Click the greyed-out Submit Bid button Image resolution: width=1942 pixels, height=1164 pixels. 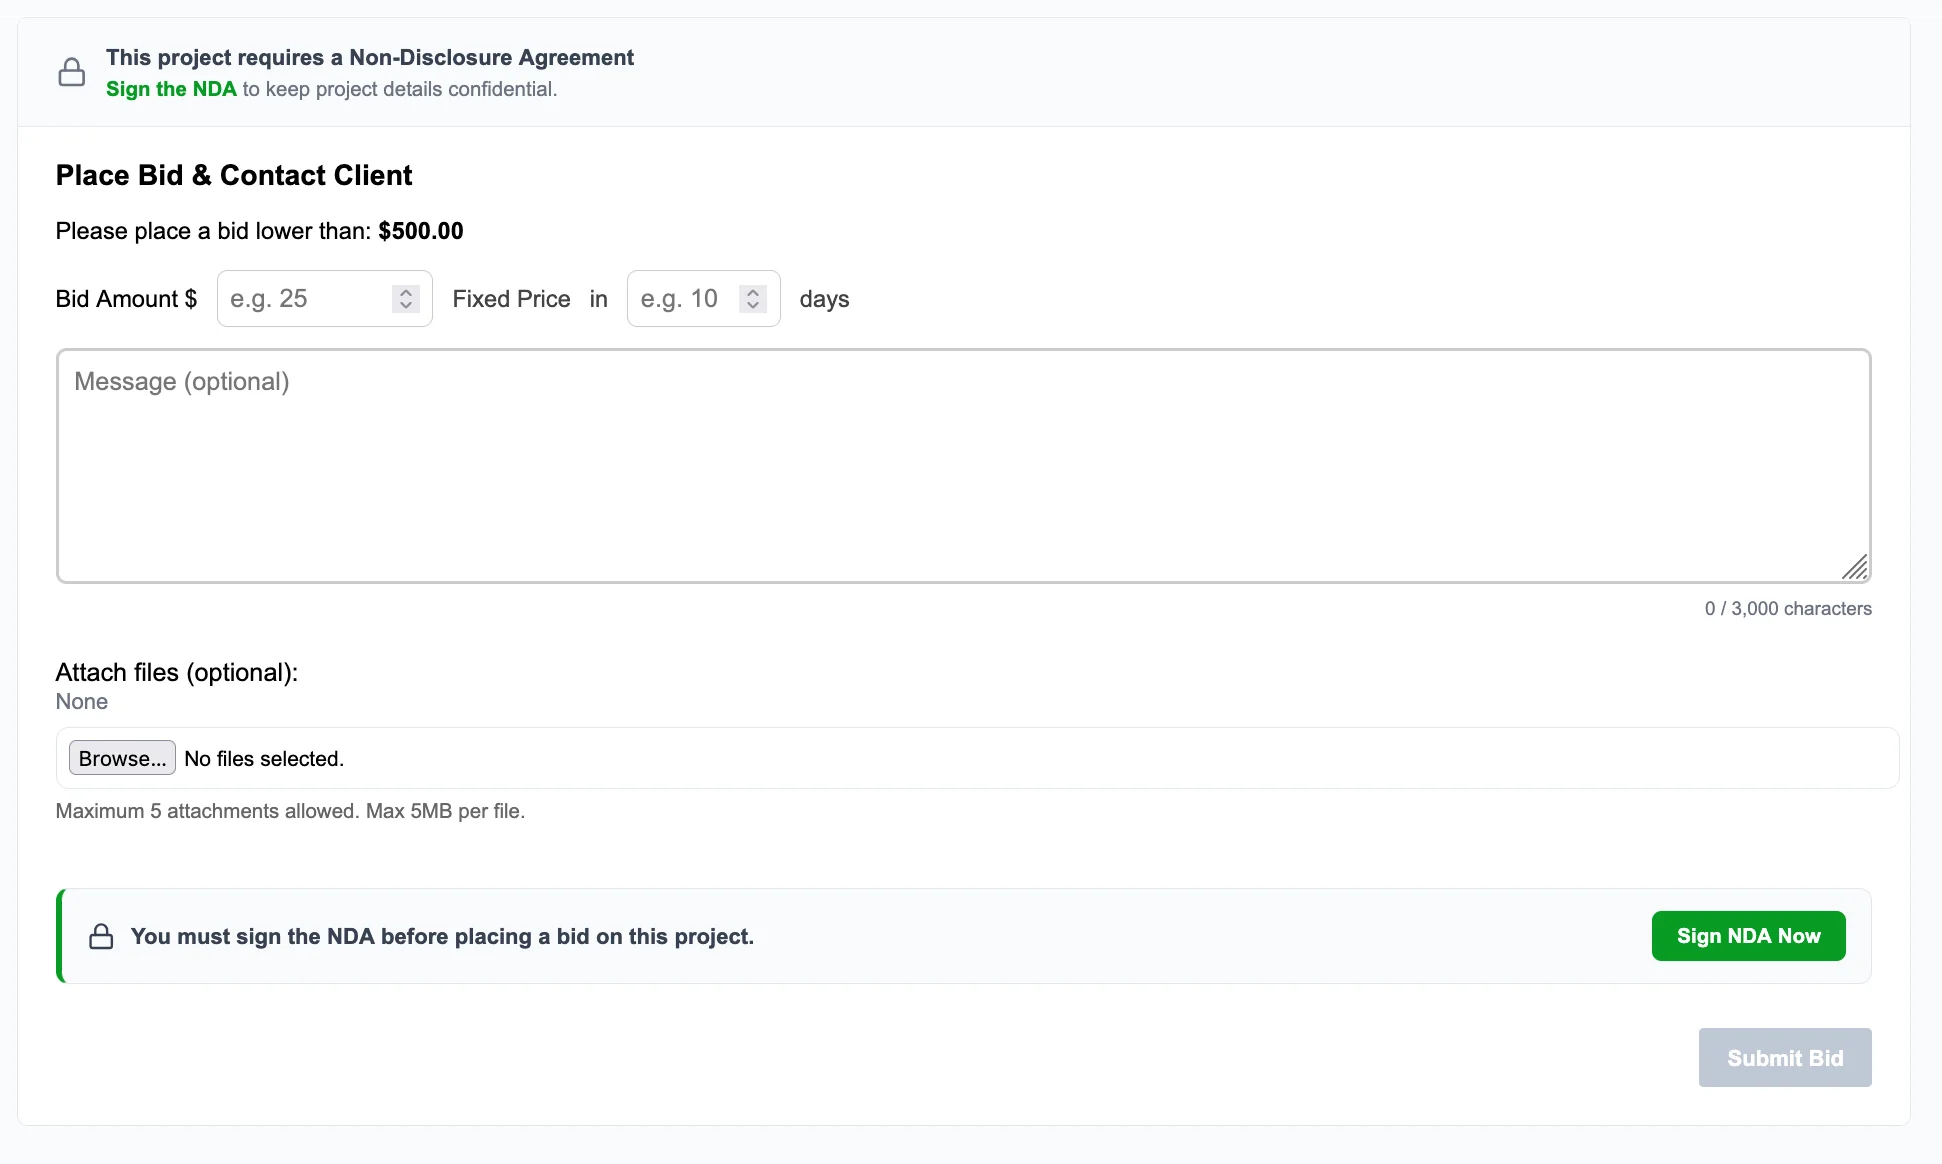coord(1784,1058)
